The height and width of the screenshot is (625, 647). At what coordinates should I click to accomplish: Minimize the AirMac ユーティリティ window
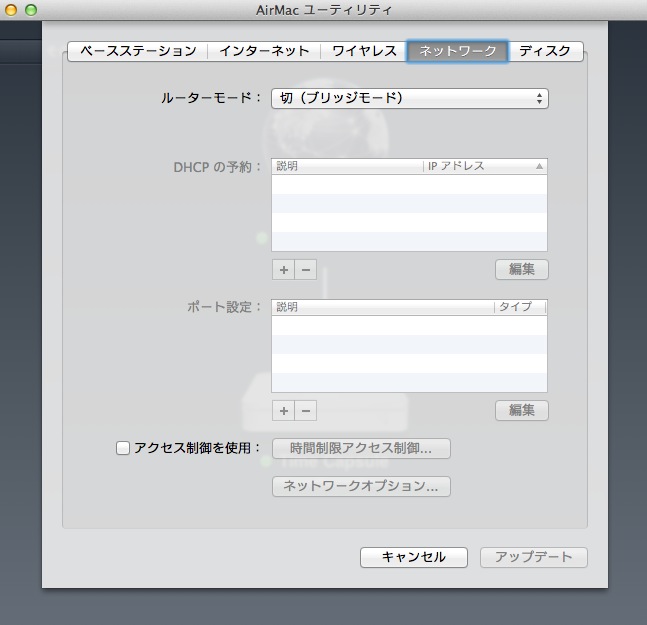11,9
